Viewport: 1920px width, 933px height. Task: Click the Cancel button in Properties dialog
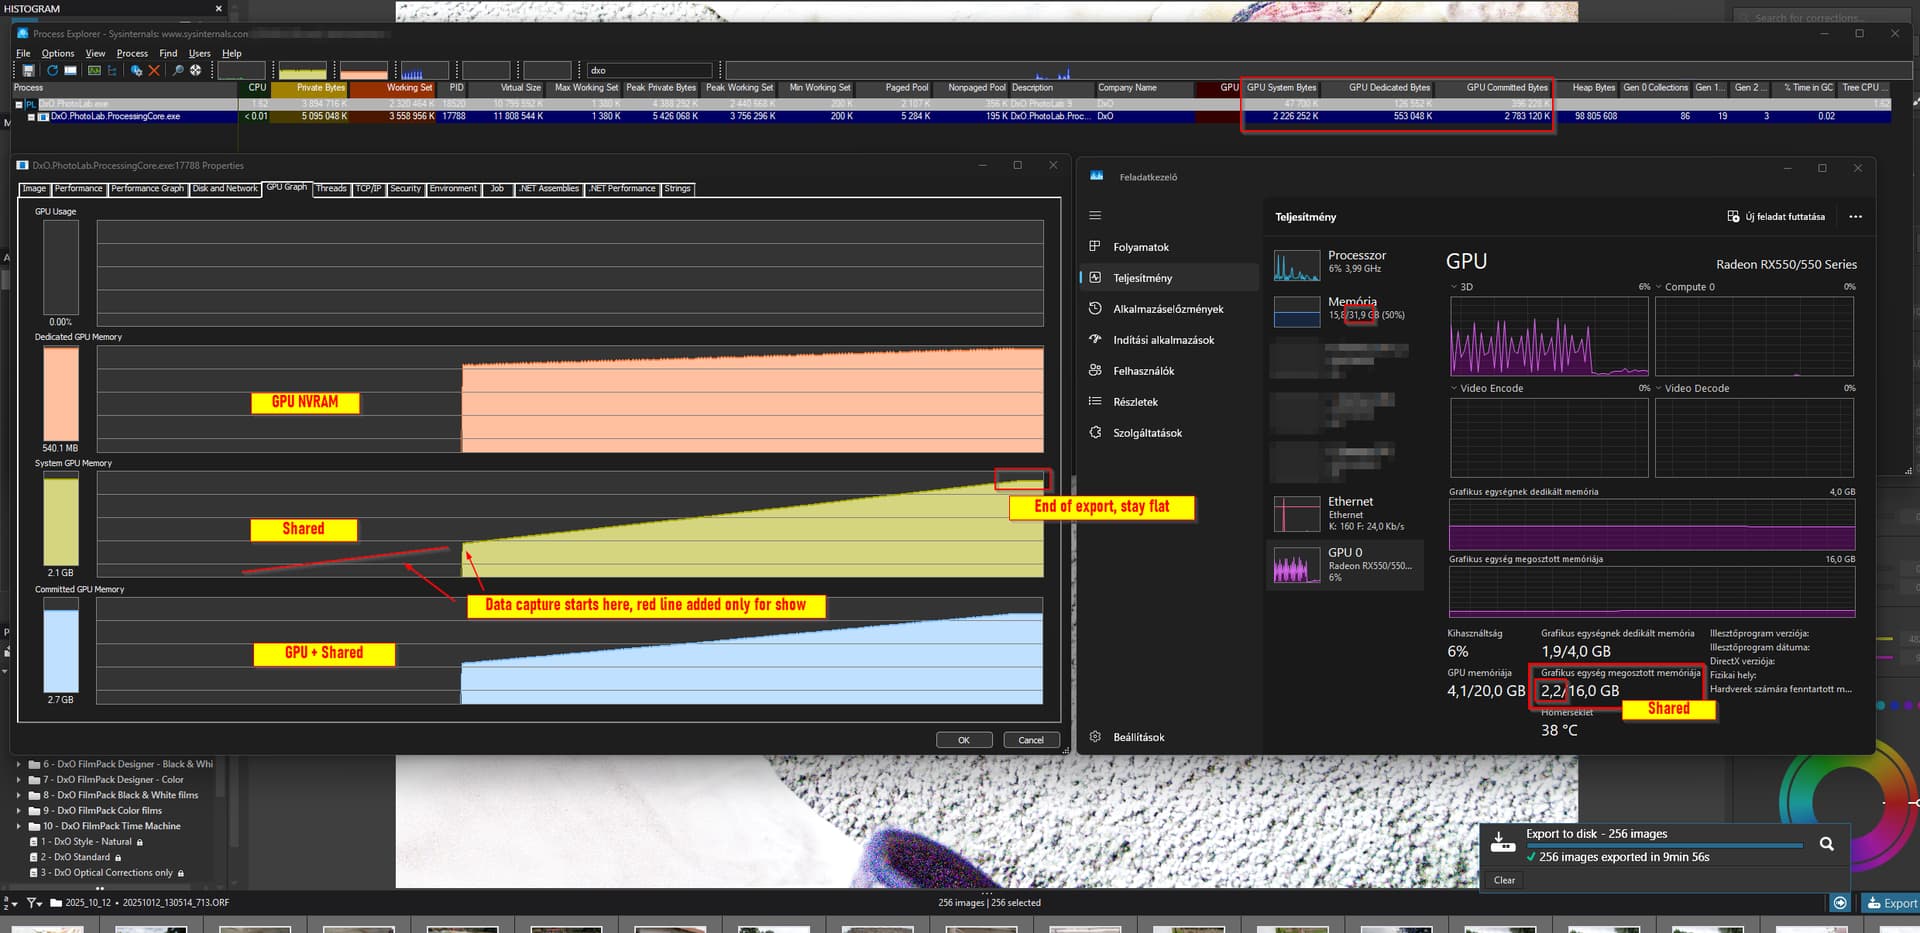[x=1030, y=740]
